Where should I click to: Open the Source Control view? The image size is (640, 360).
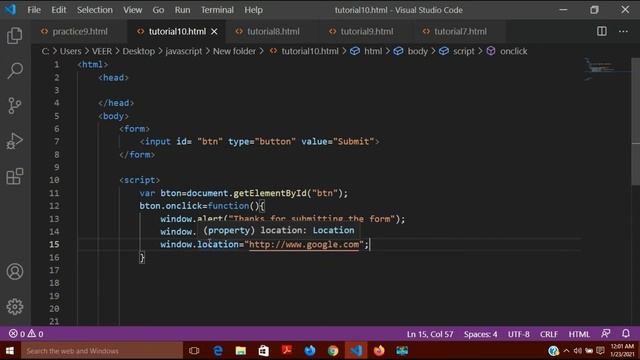(15, 105)
